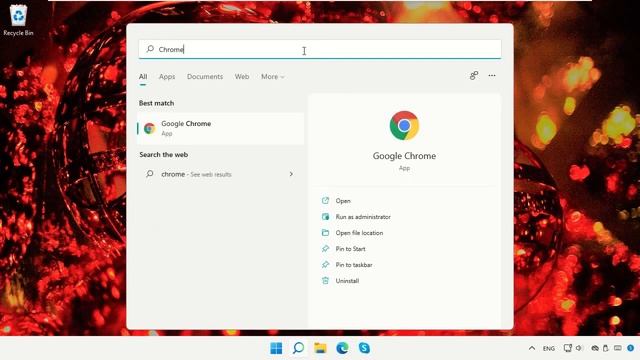Switch to the Web filter tab
This screenshot has width=640, height=360.
pos(242,77)
